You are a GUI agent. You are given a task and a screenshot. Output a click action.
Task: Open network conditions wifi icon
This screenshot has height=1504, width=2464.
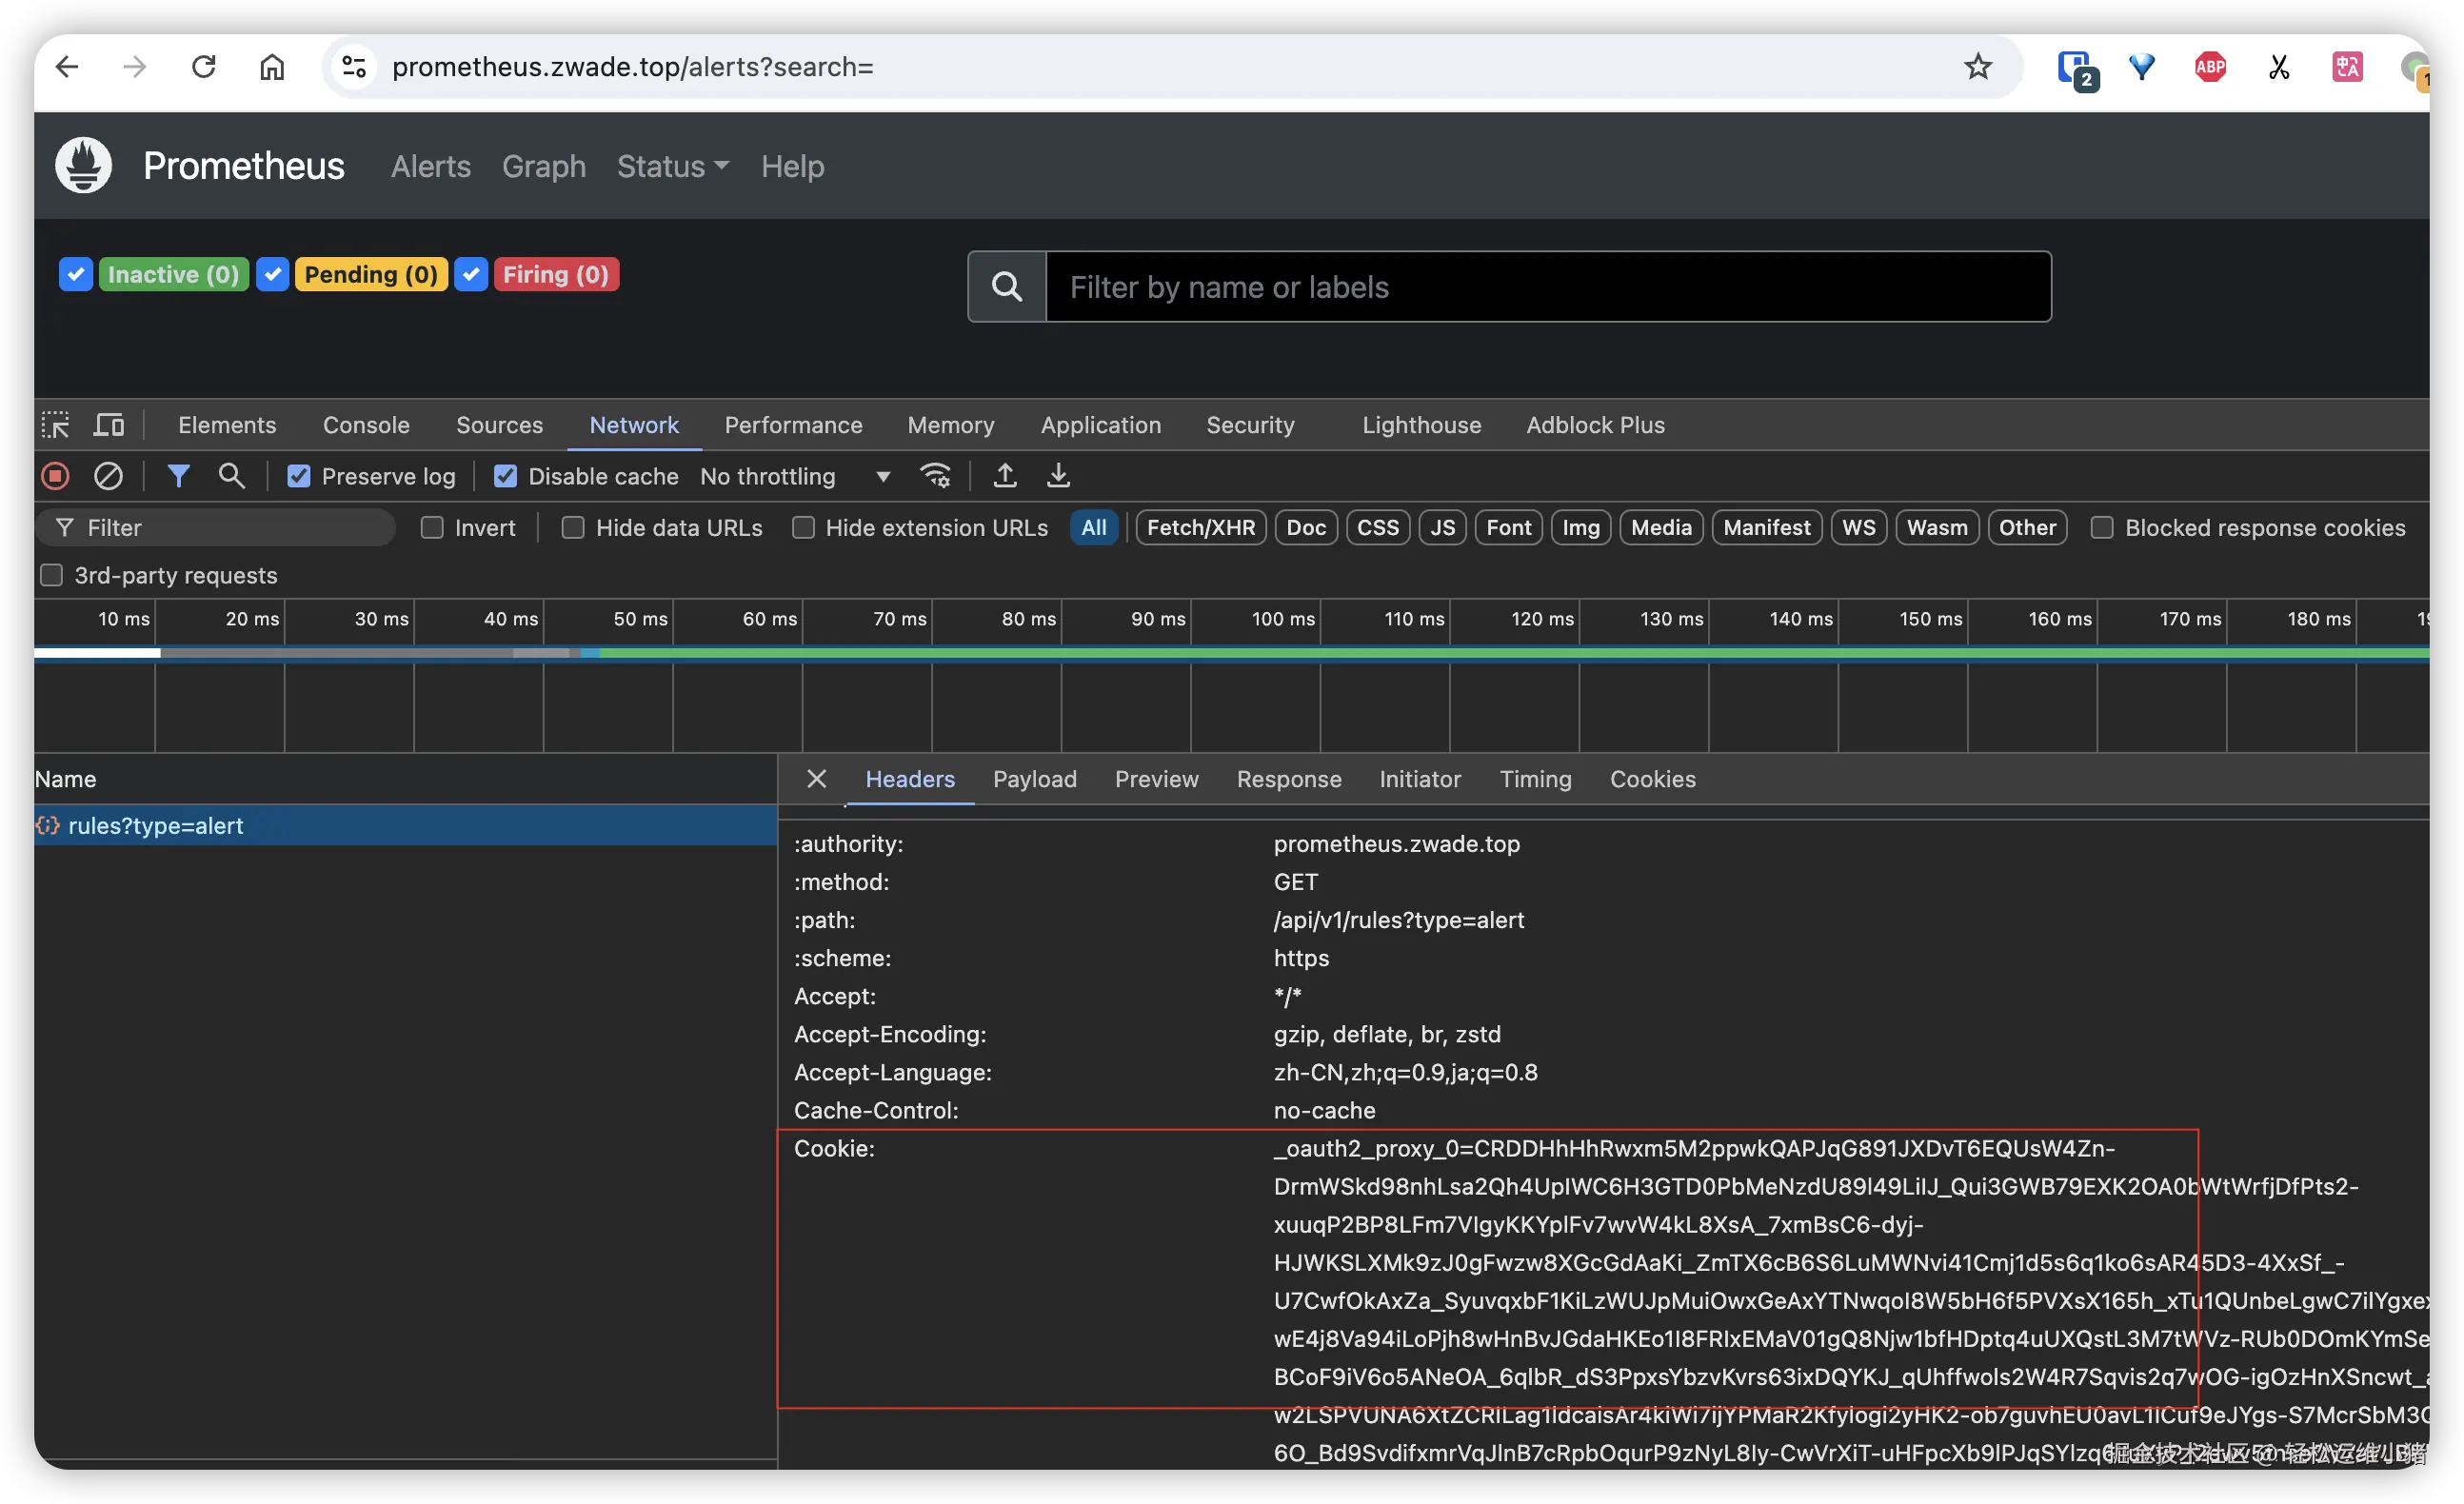[x=935, y=476]
